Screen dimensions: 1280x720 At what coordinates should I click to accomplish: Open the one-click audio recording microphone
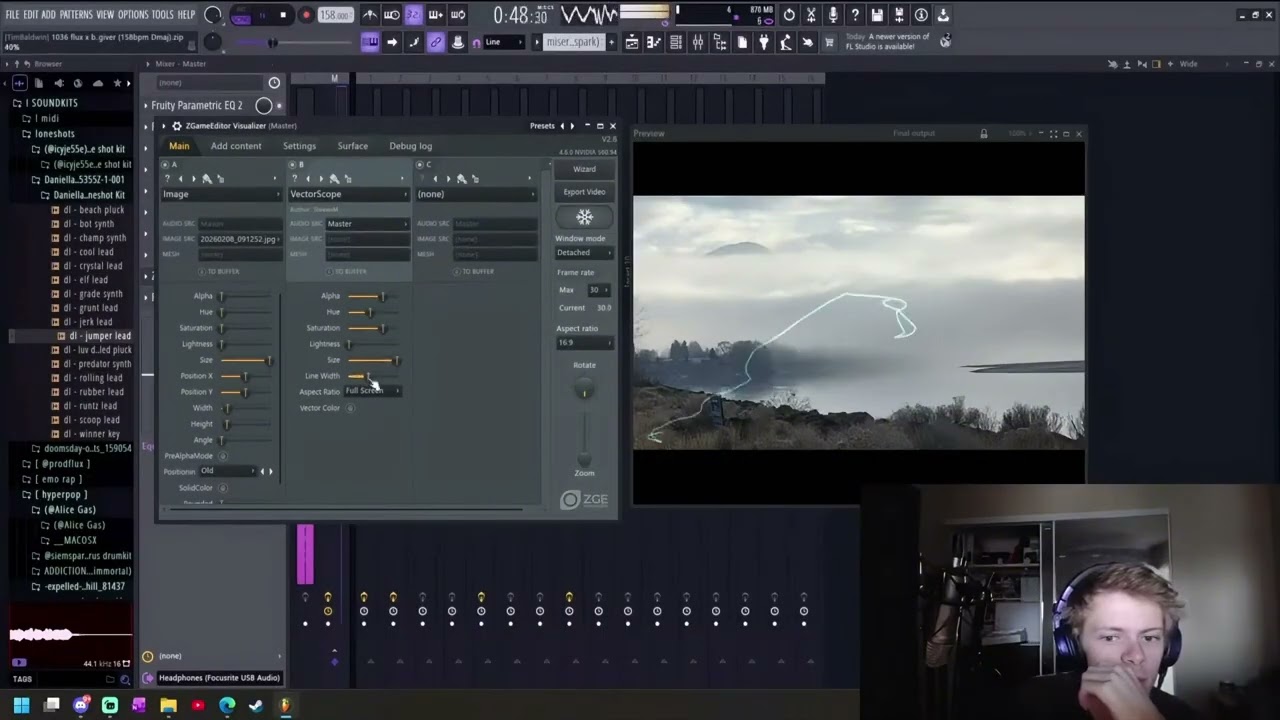[x=833, y=15]
